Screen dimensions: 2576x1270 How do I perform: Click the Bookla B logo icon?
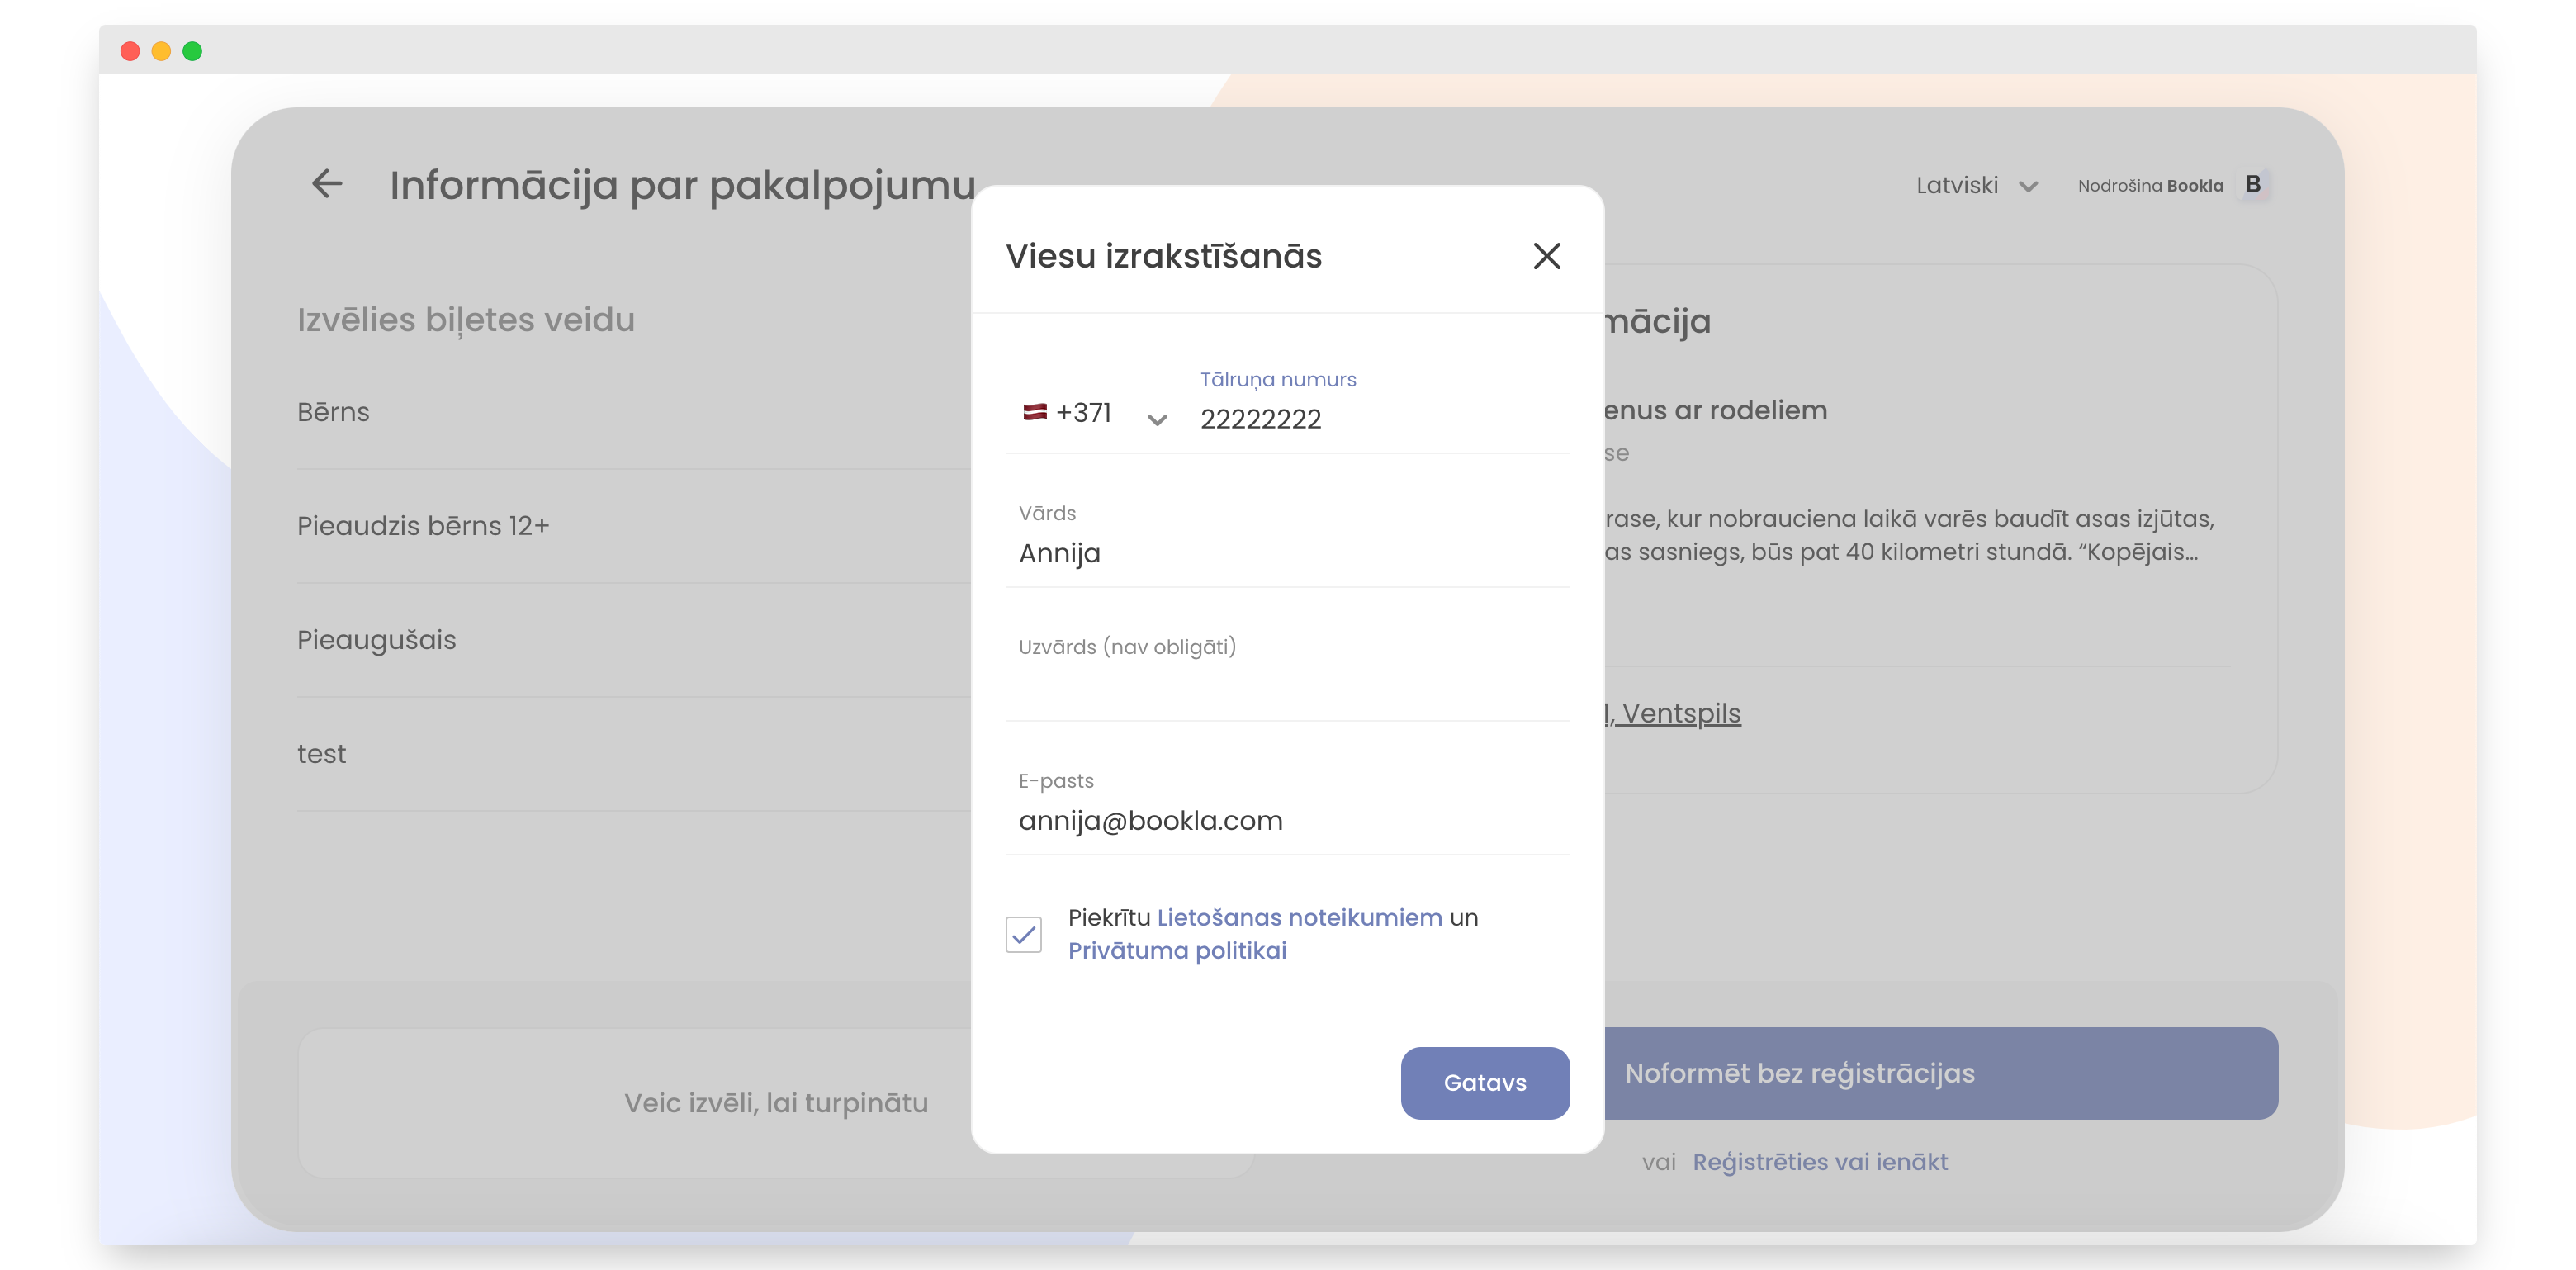2253,185
